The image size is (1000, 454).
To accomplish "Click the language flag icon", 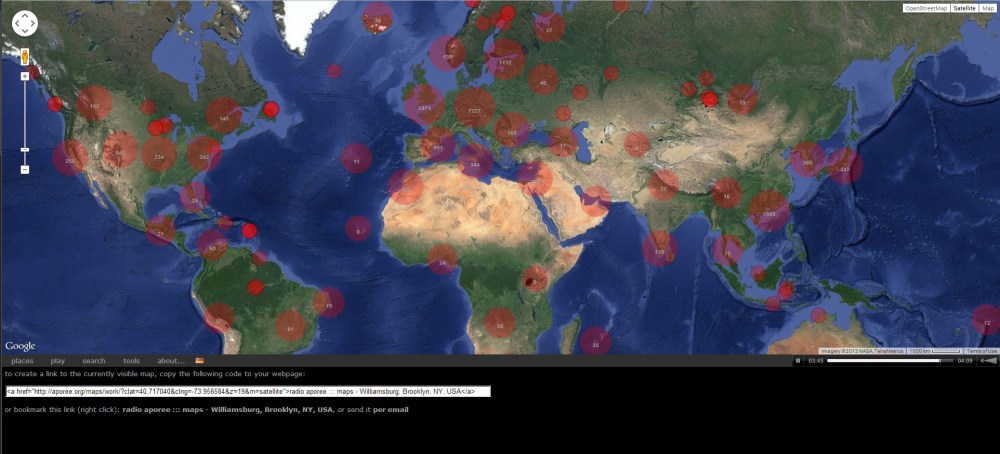I will point(199,360).
